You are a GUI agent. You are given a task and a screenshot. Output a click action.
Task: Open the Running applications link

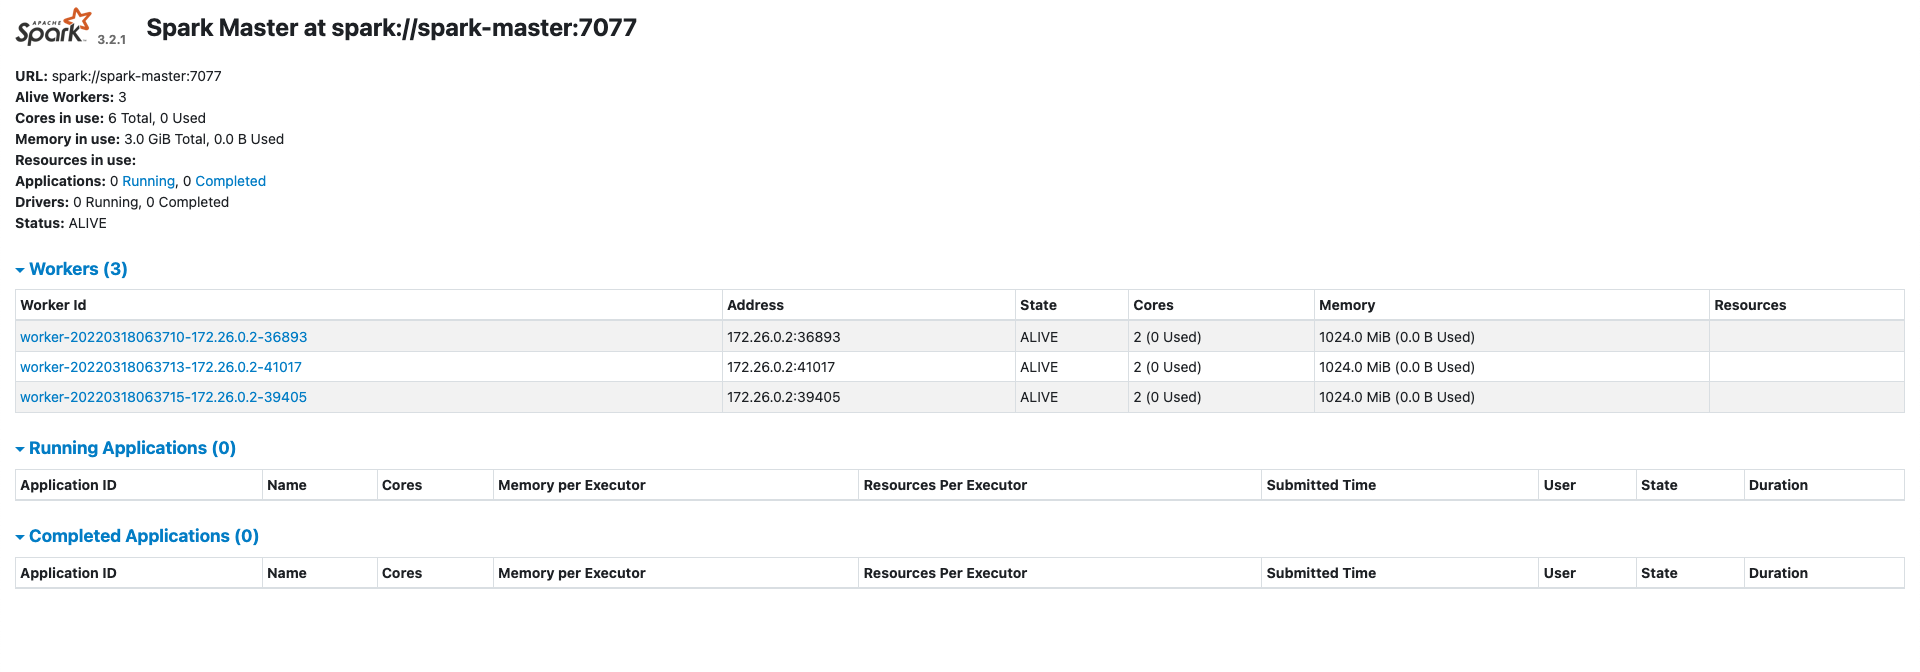click(148, 181)
